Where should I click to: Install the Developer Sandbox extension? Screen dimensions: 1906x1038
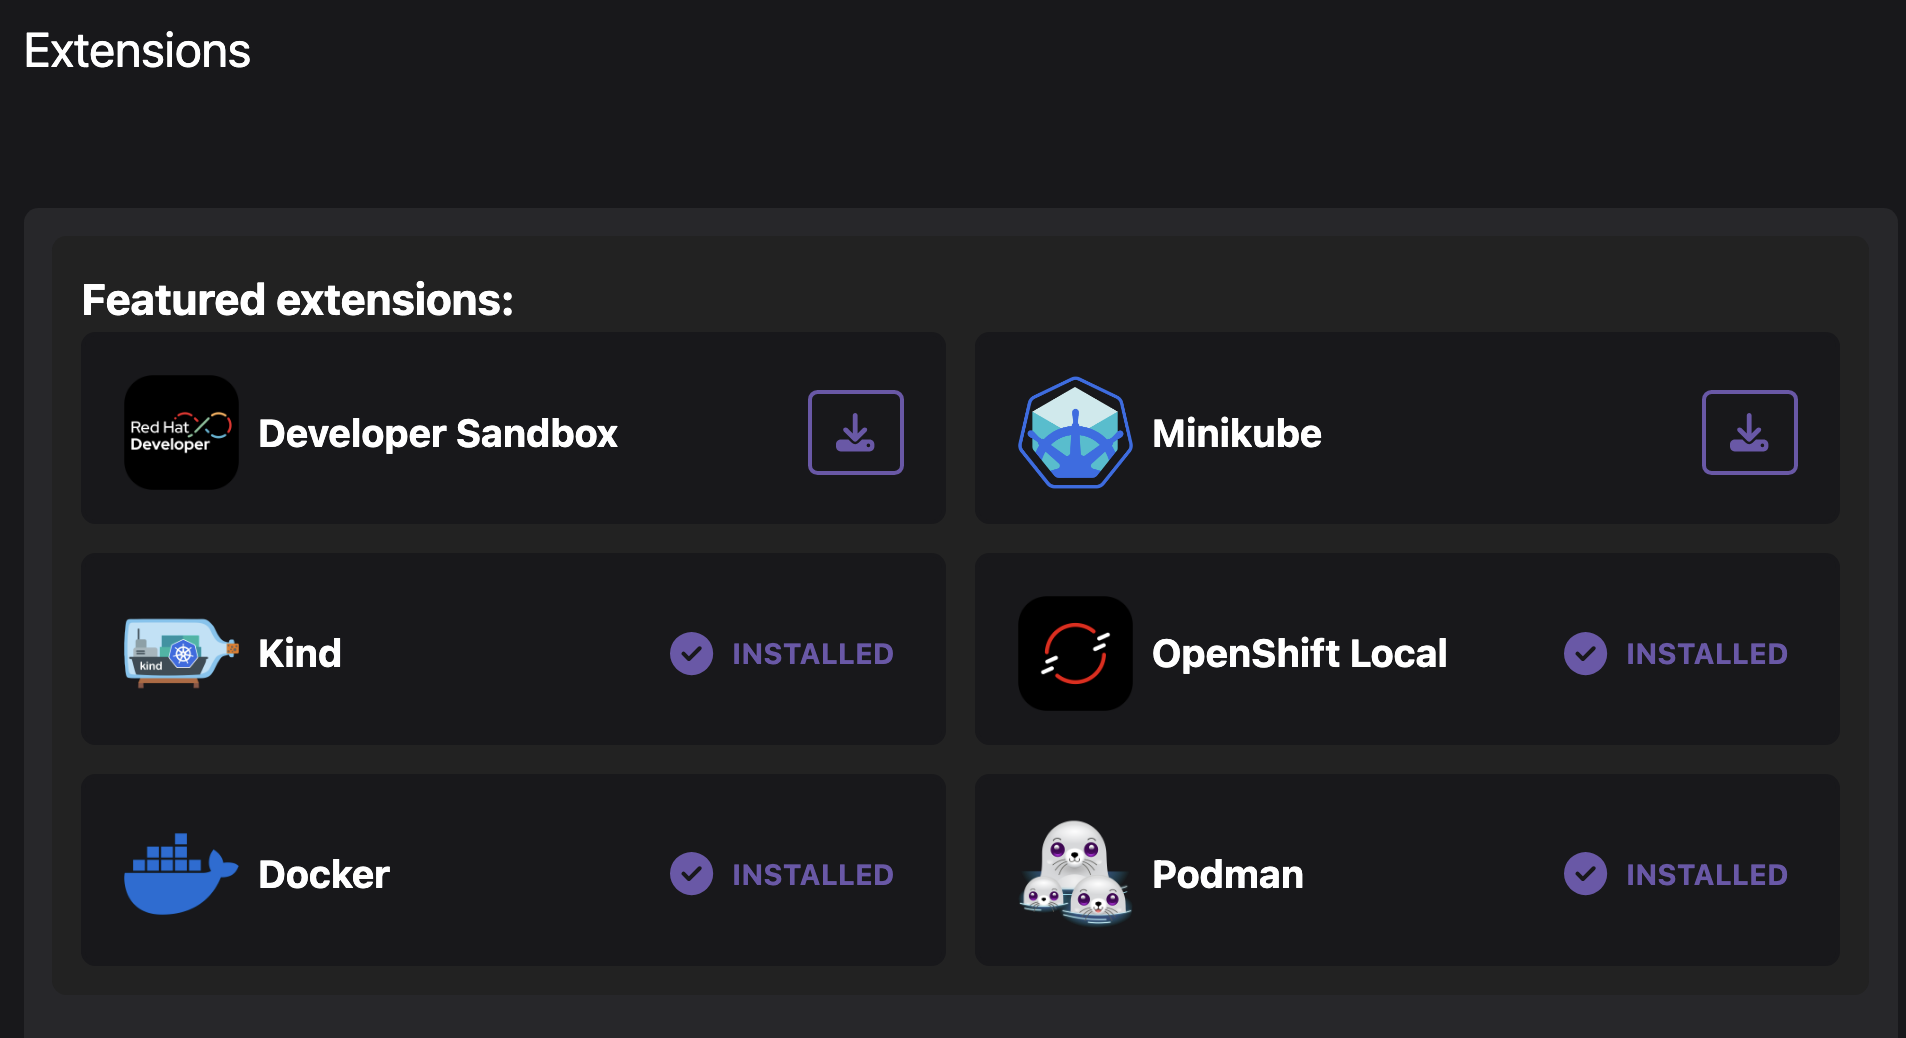click(x=855, y=432)
